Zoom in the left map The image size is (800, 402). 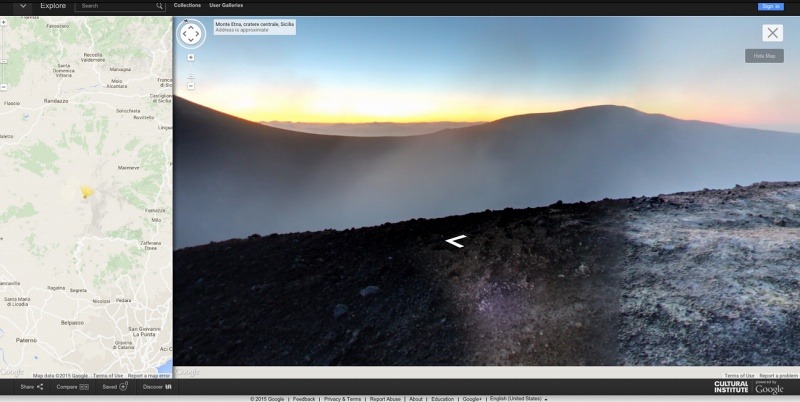coord(3,23)
